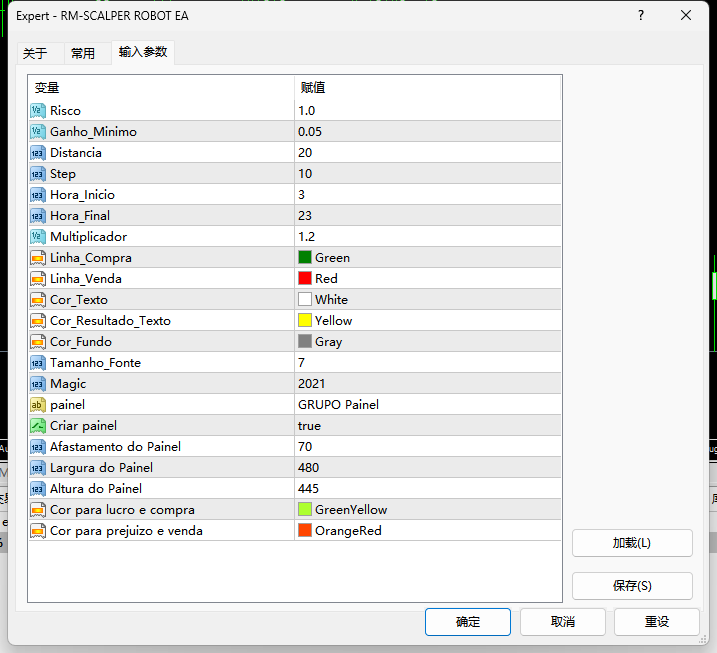Click the Afastamento do Painel value 70
The height and width of the screenshot is (653, 717).
pyautogui.click(x=305, y=447)
